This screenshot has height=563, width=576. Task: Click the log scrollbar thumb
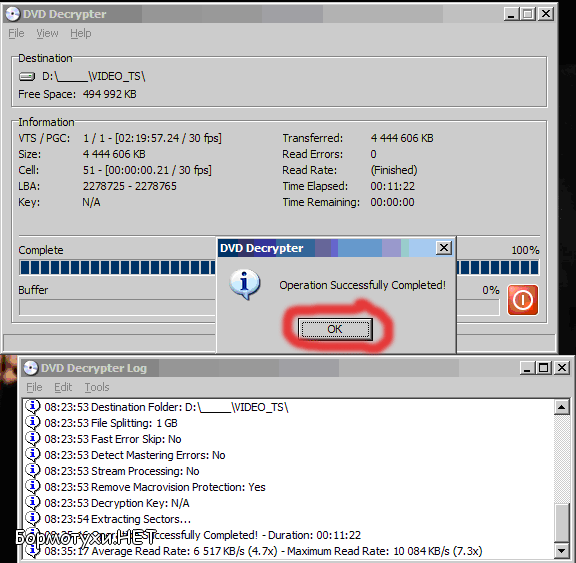click(x=562, y=522)
